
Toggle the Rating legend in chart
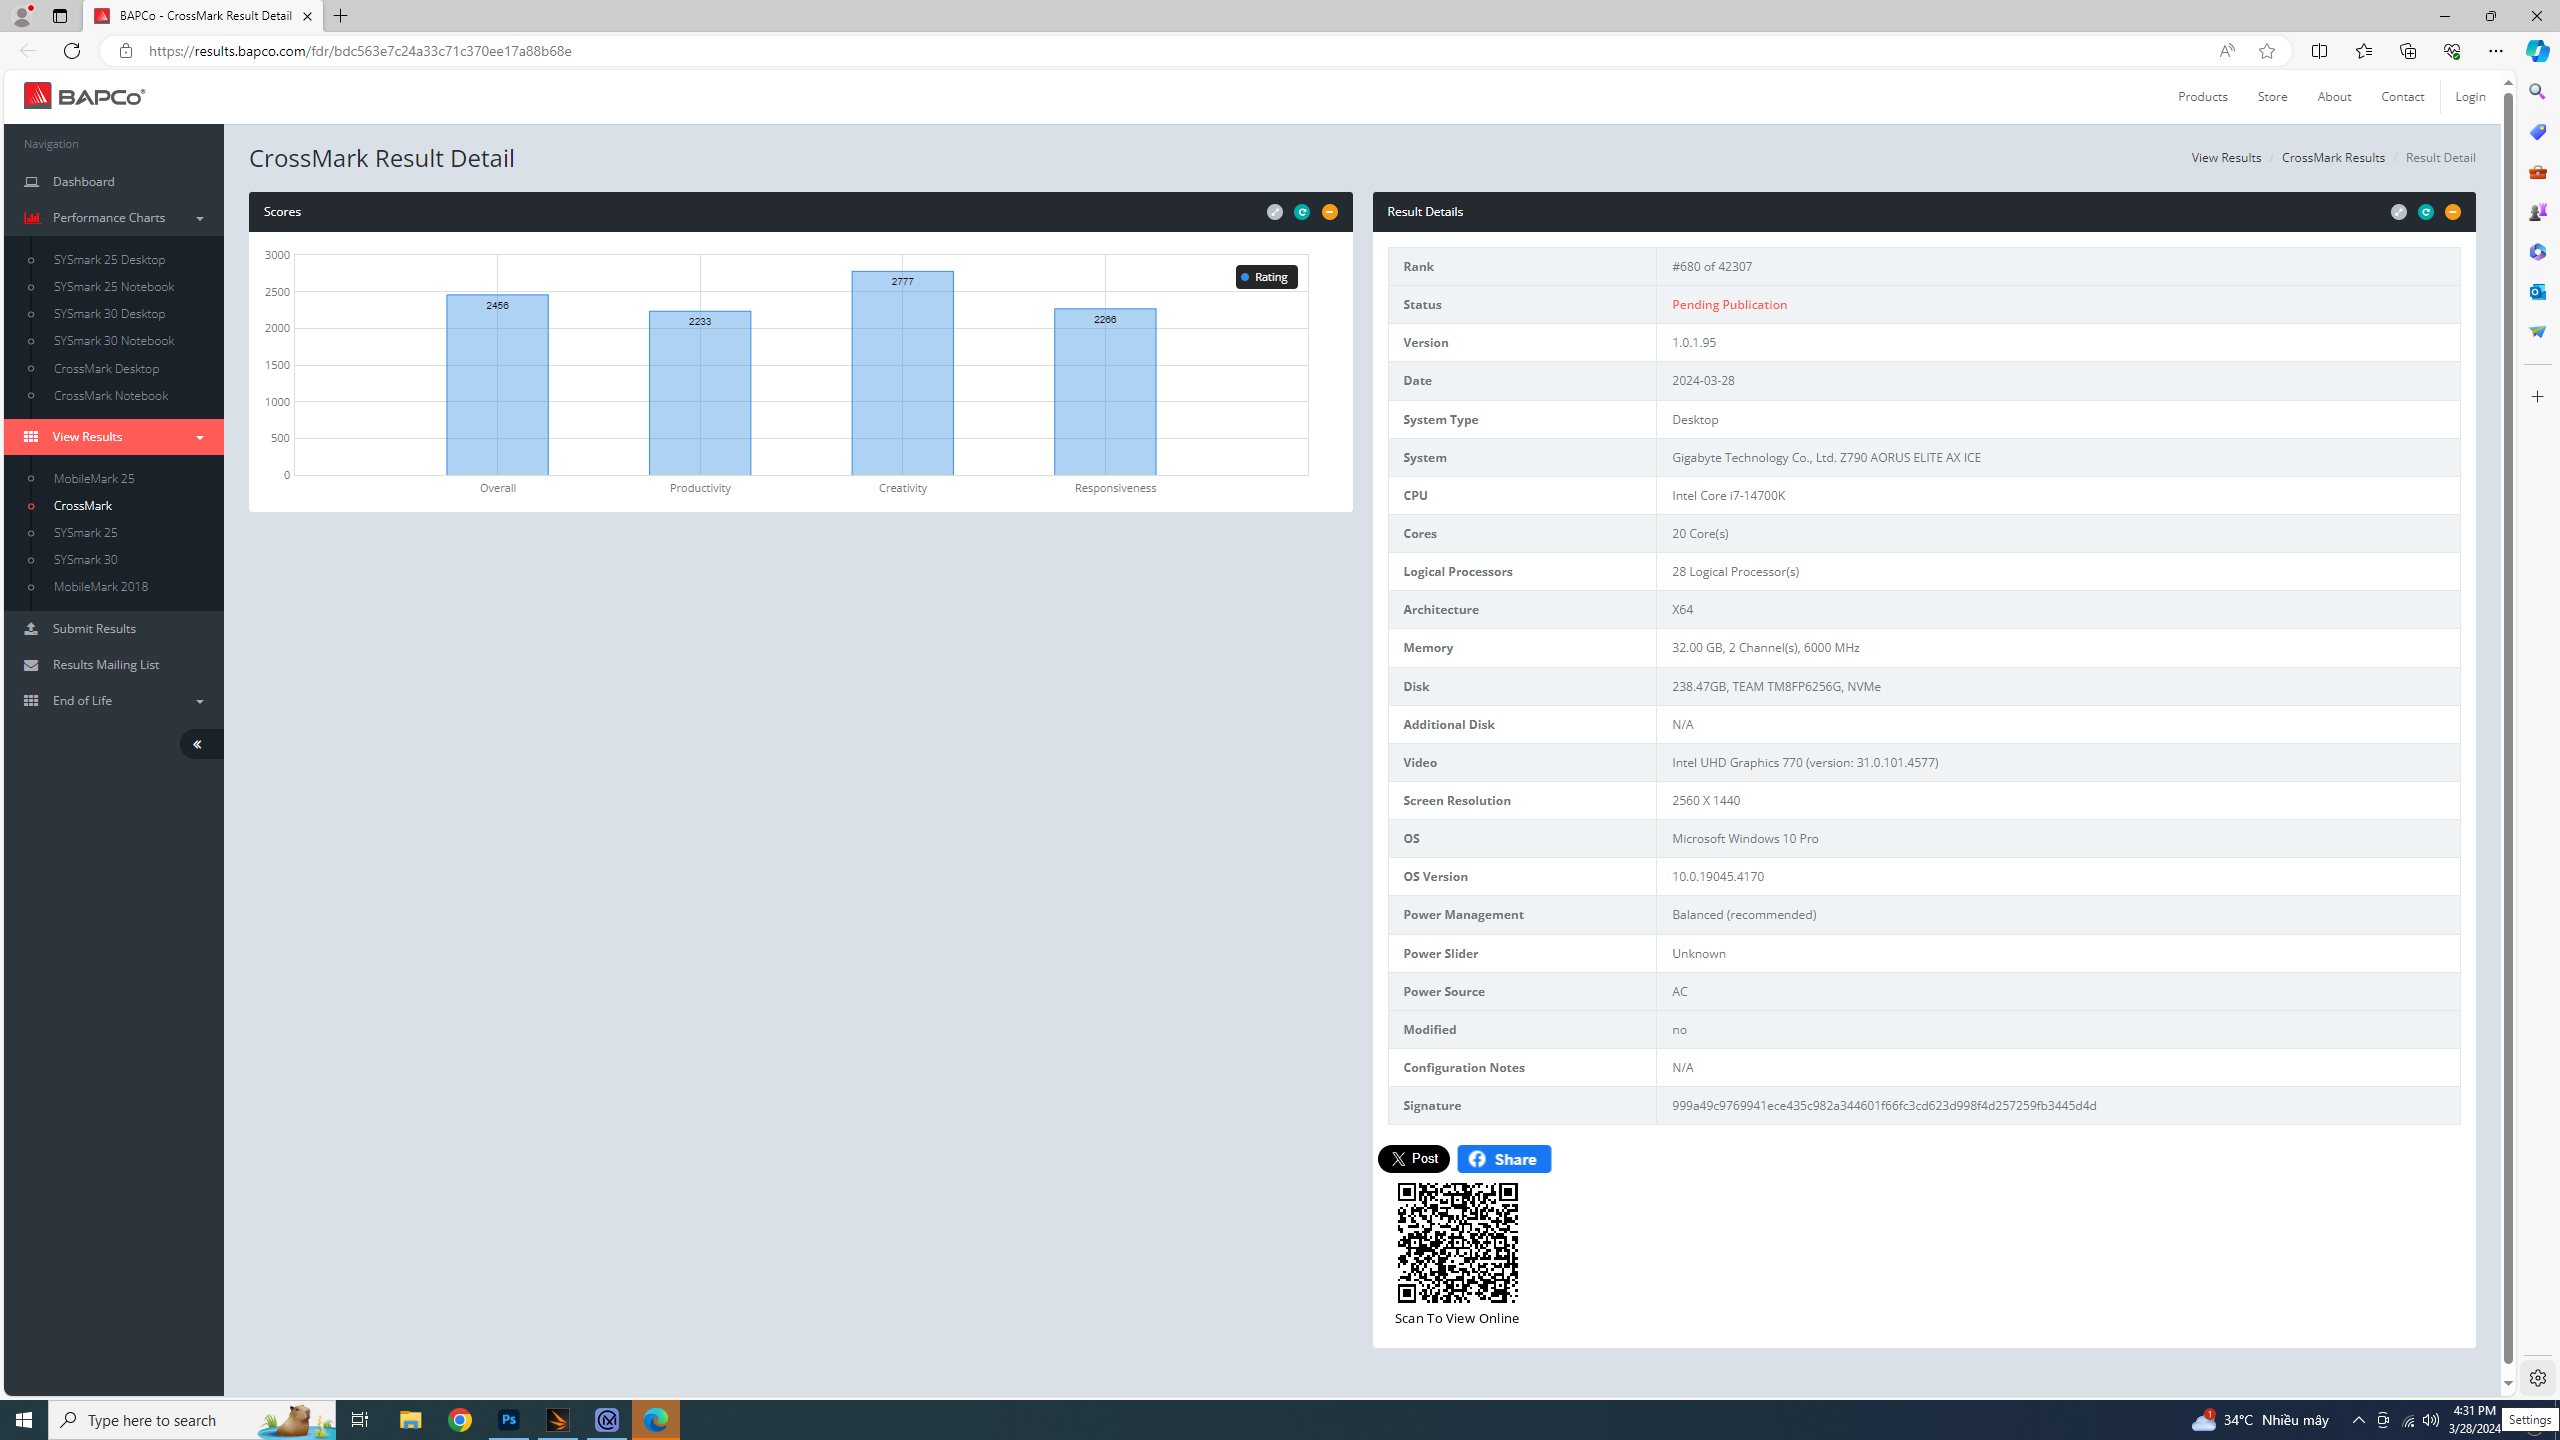(x=1266, y=277)
